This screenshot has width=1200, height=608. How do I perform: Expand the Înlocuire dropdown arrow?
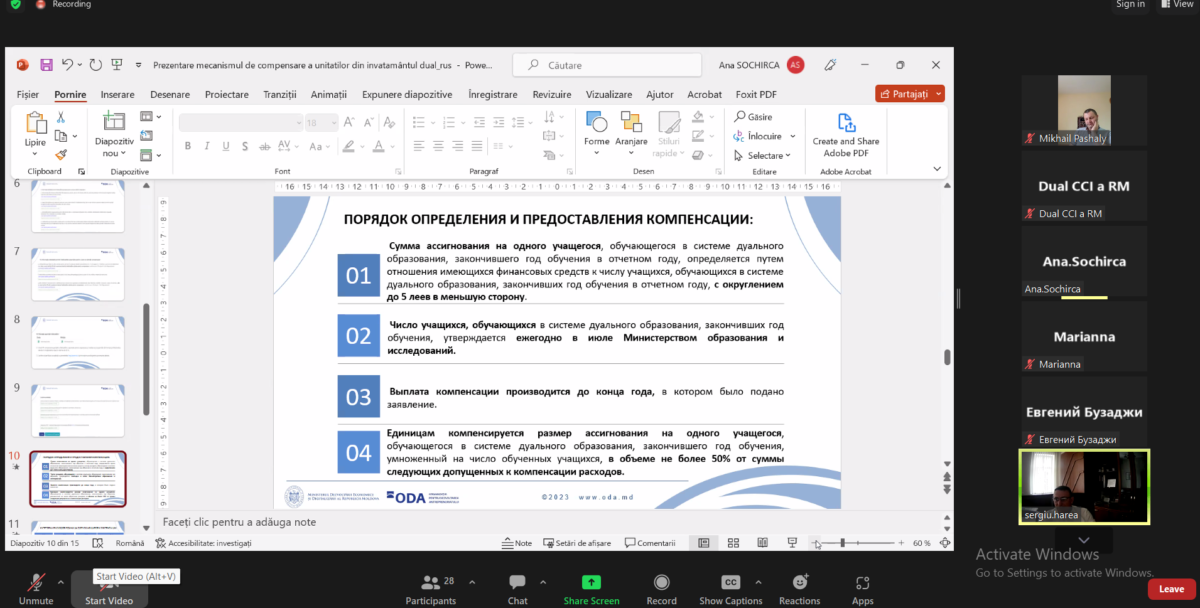(x=793, y=136)
